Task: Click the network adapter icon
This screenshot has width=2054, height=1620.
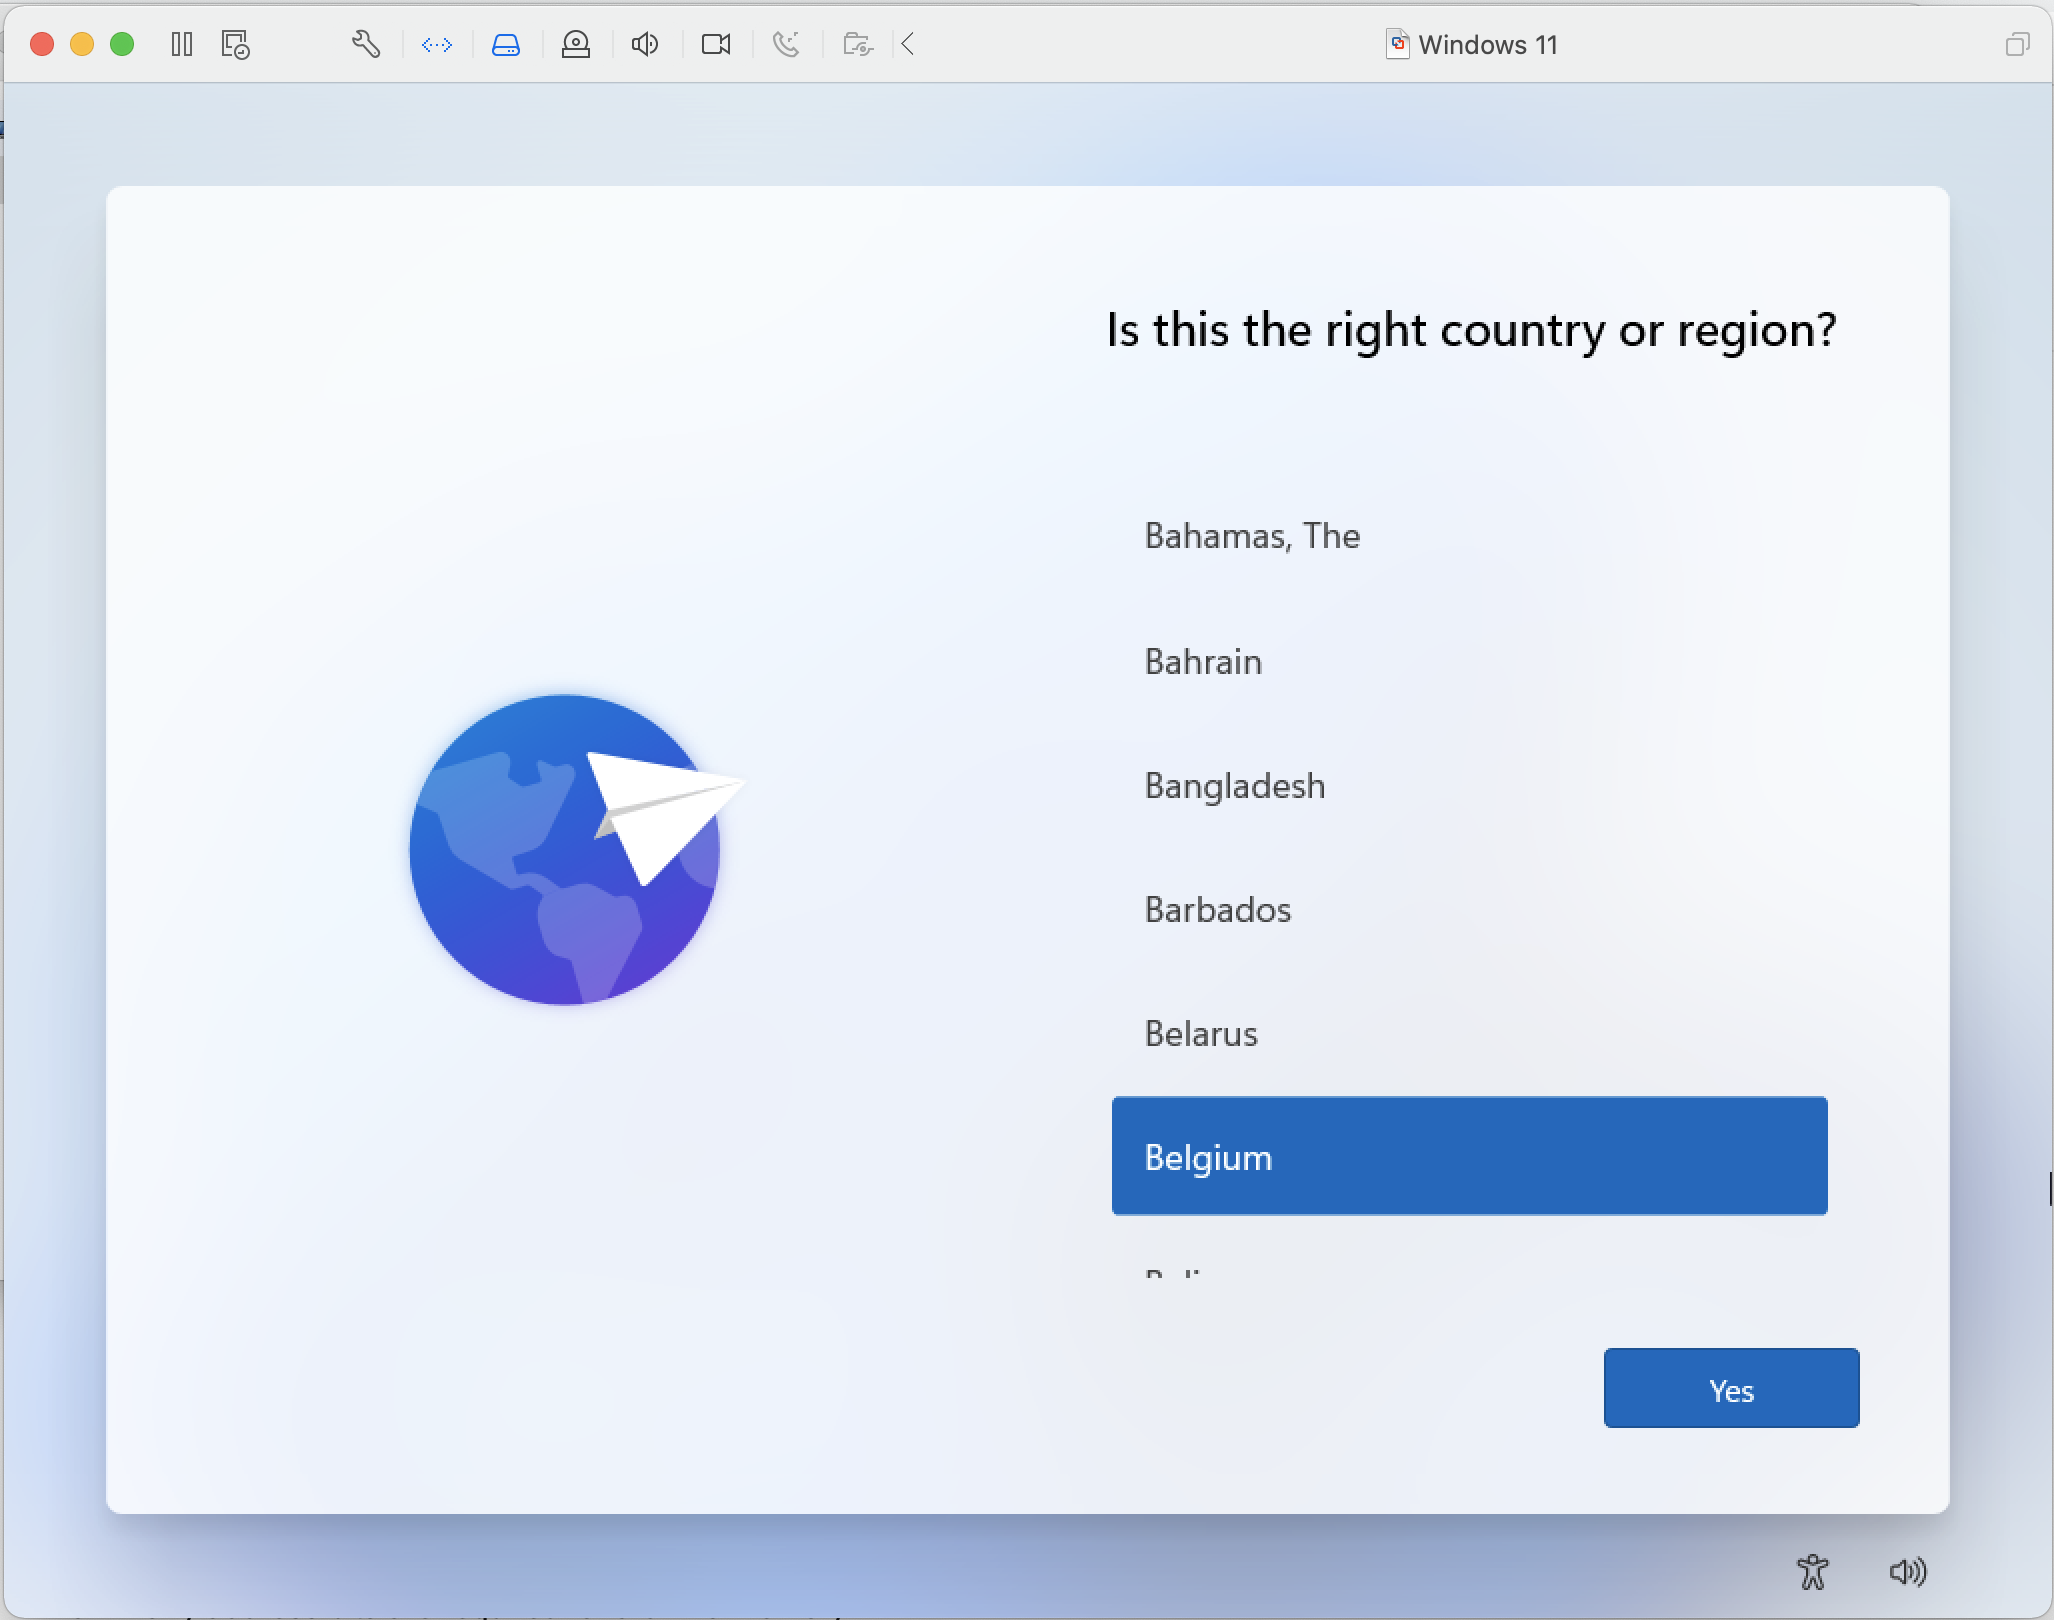Action: [x=437, y=44]
